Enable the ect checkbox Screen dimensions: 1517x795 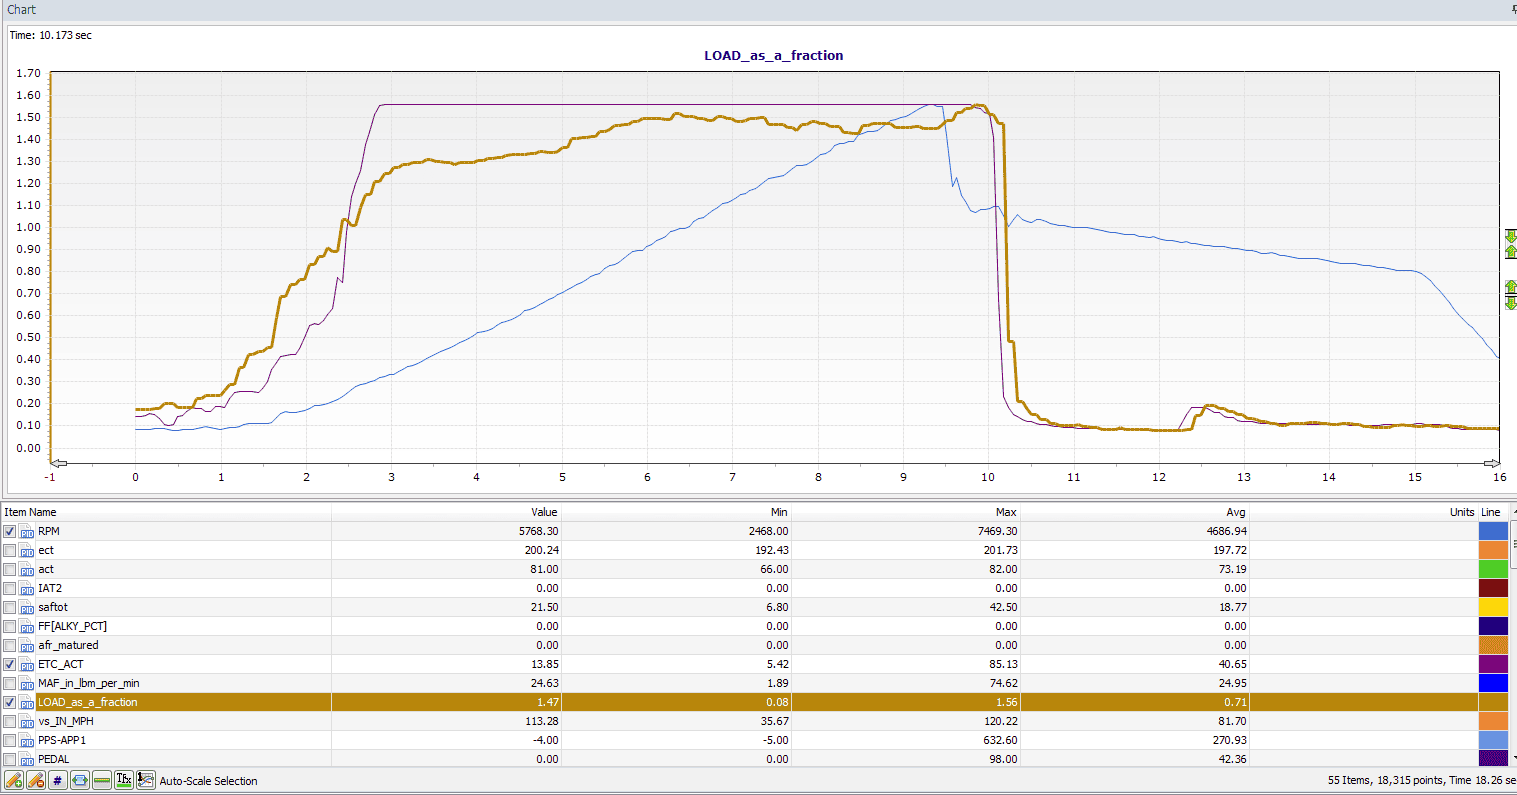tap(10, 551)
